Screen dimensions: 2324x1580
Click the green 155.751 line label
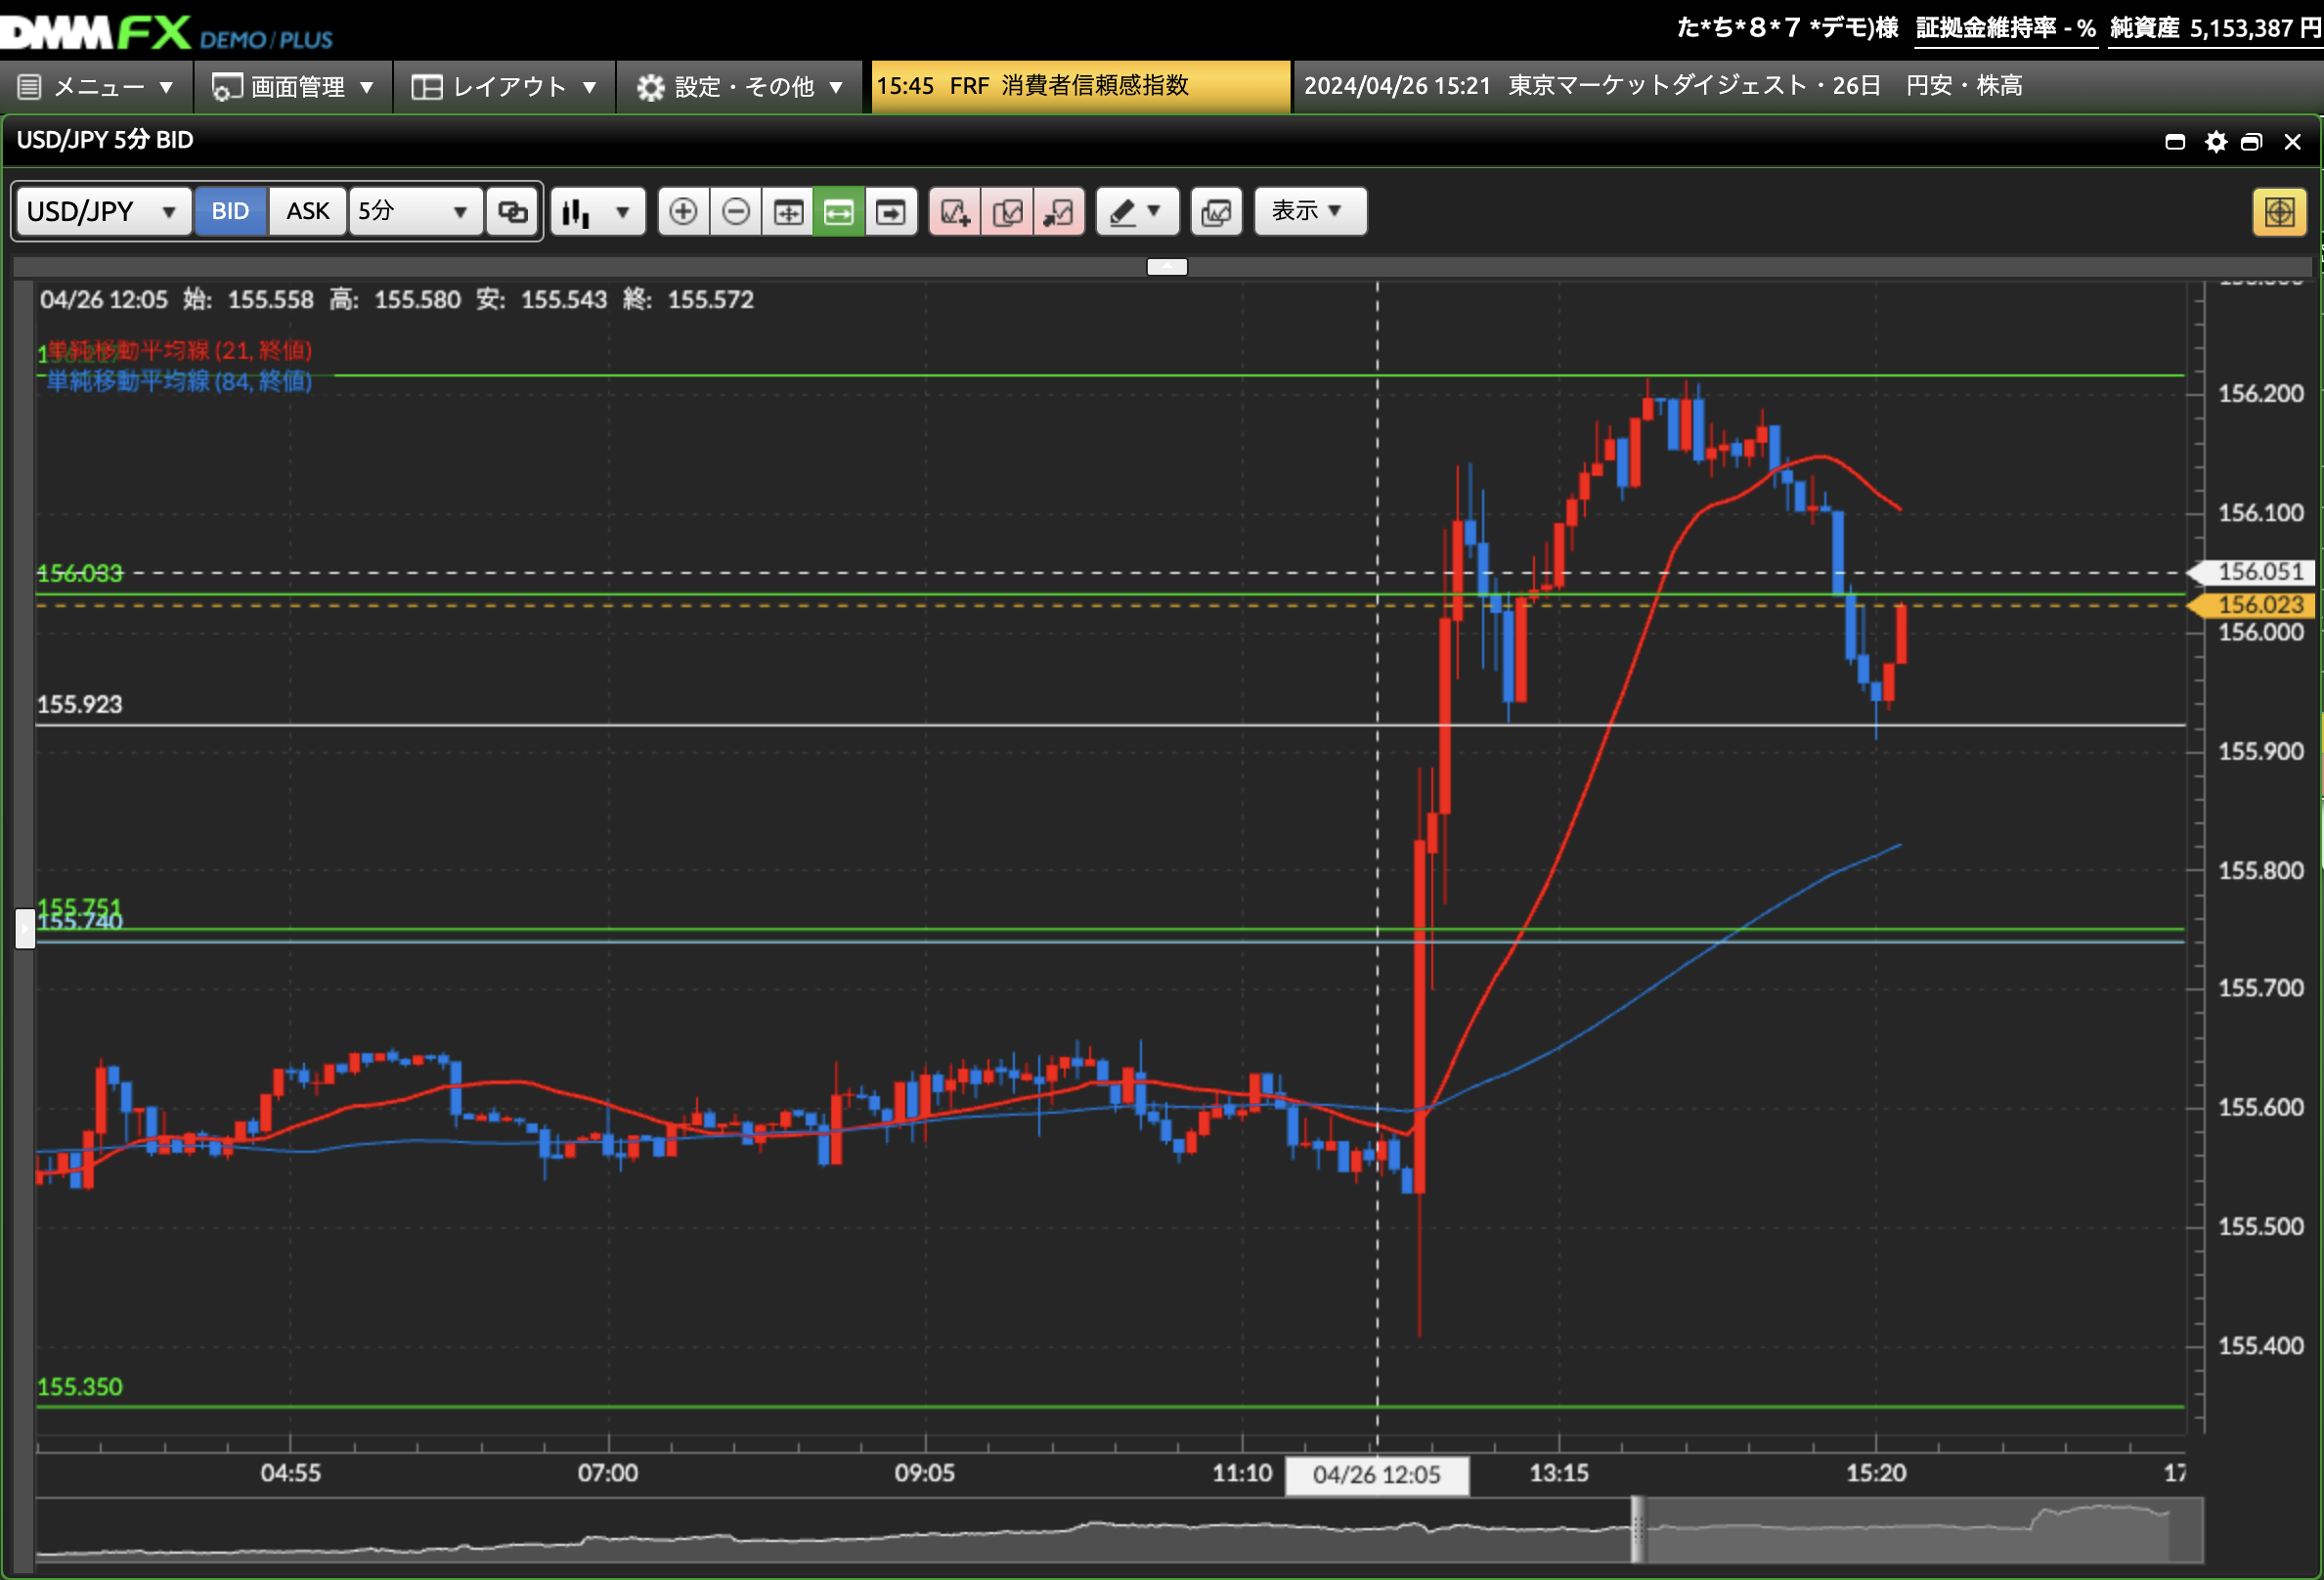(80, 906)
